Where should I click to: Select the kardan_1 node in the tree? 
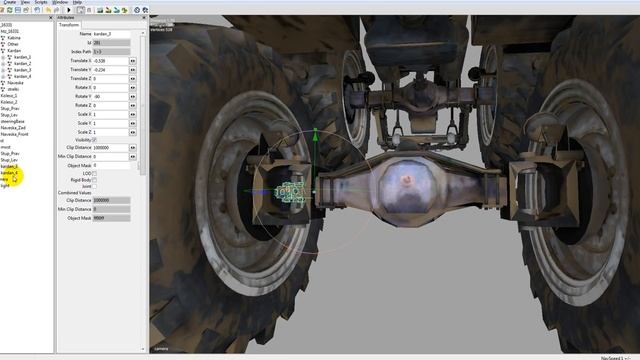point(22,58)
